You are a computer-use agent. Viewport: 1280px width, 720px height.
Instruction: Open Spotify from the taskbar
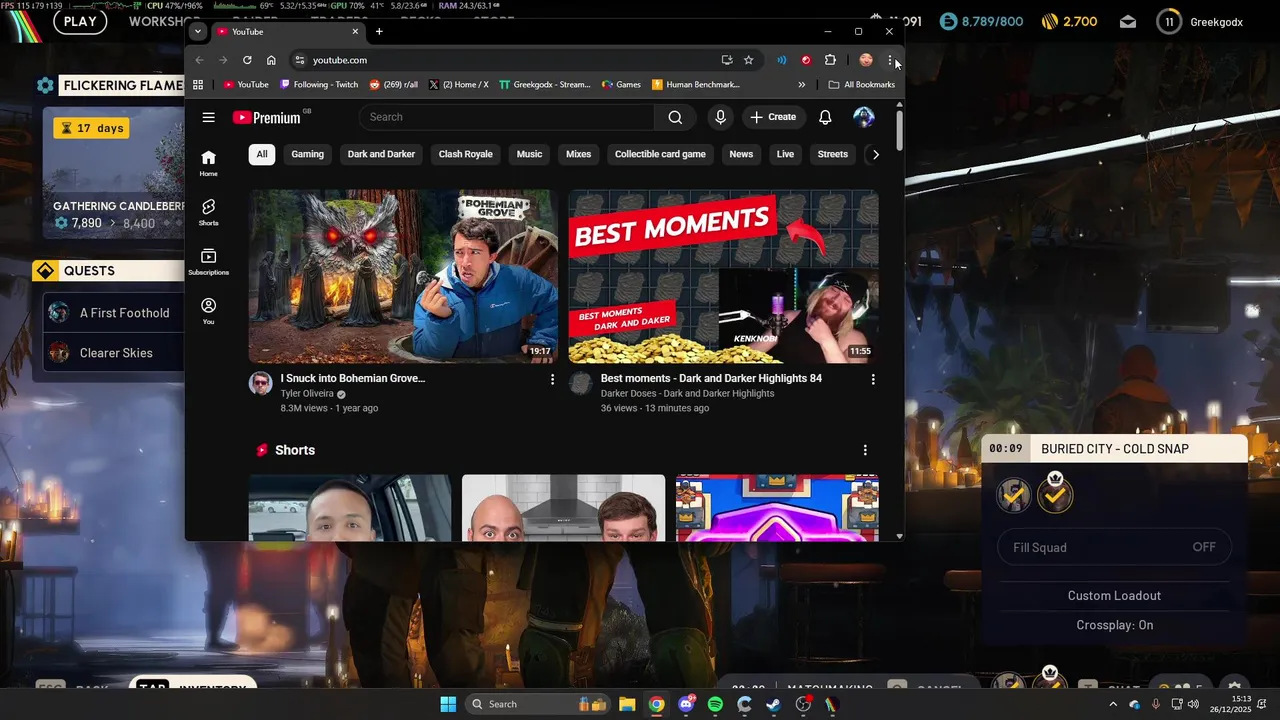click(x=715, y=704)
